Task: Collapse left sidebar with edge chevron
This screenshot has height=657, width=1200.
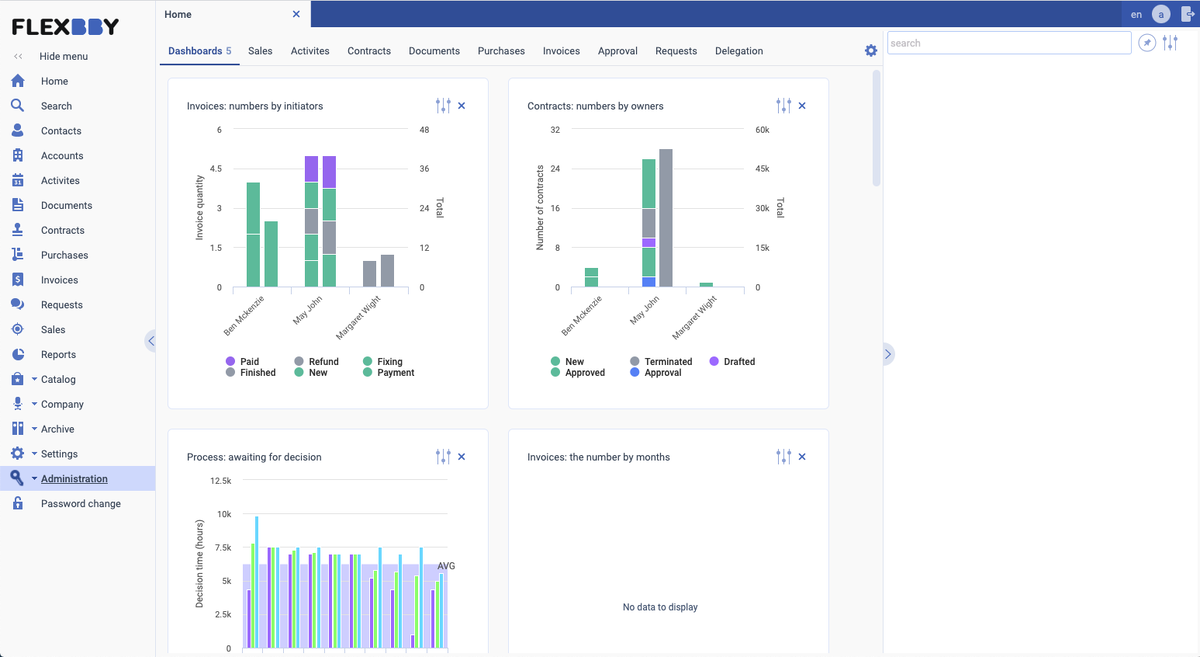Action: coord(151,341)
